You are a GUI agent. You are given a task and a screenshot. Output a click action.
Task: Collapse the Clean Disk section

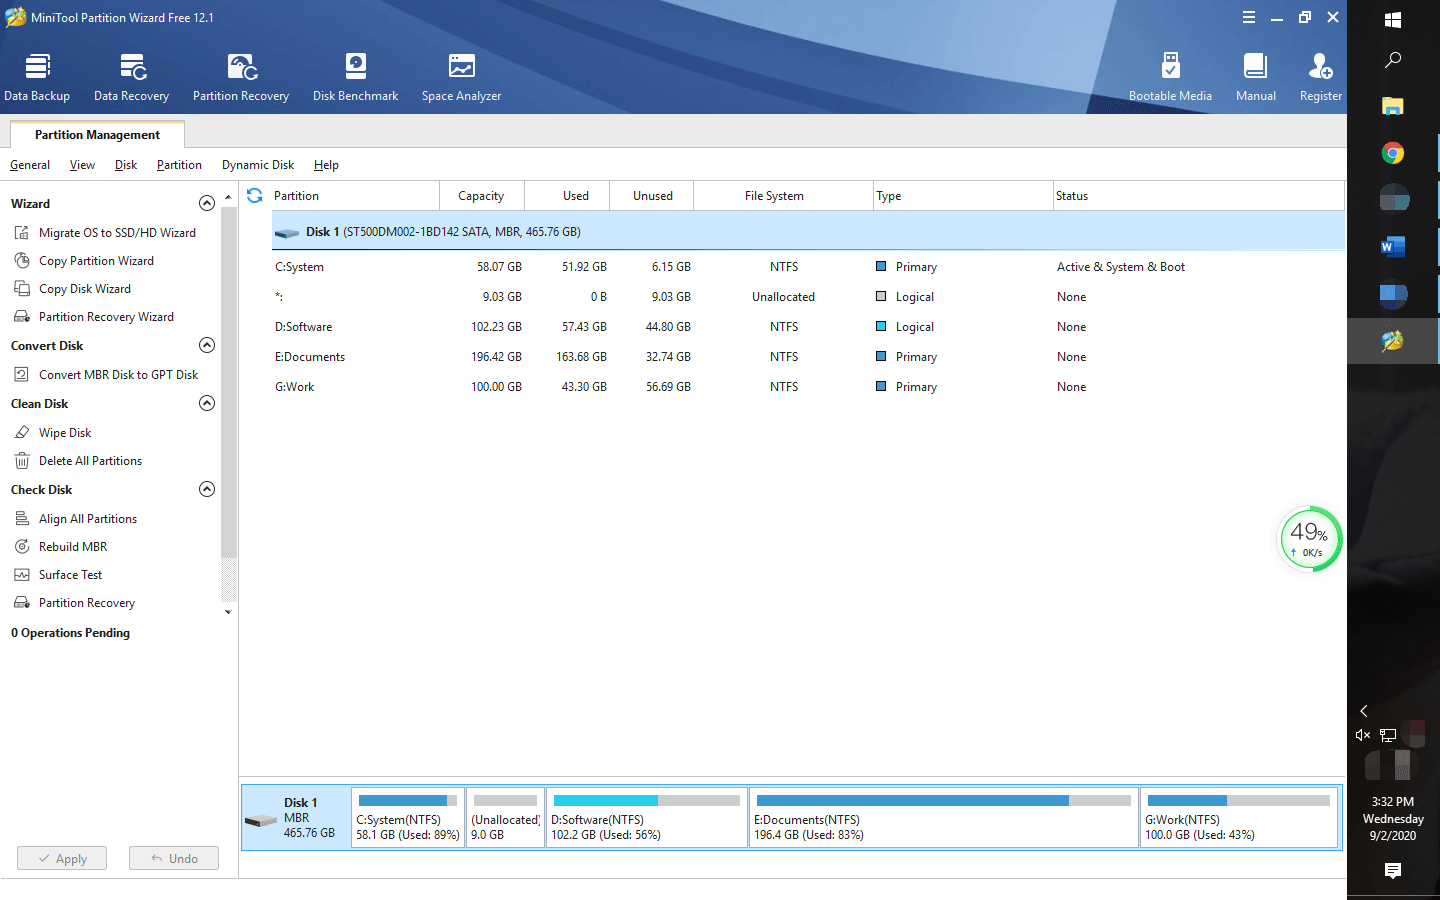point(207,403)
